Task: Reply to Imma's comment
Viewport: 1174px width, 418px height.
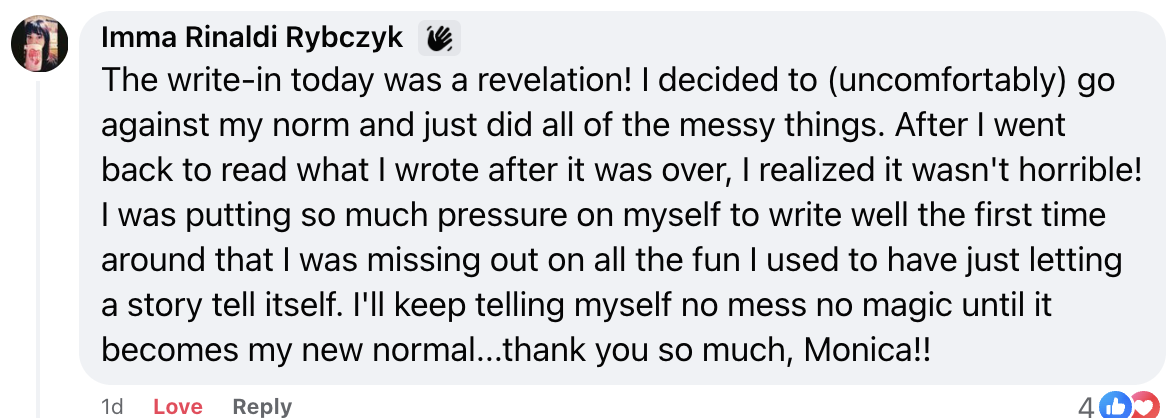Action: pyautogui.click(x=262, y=406)
